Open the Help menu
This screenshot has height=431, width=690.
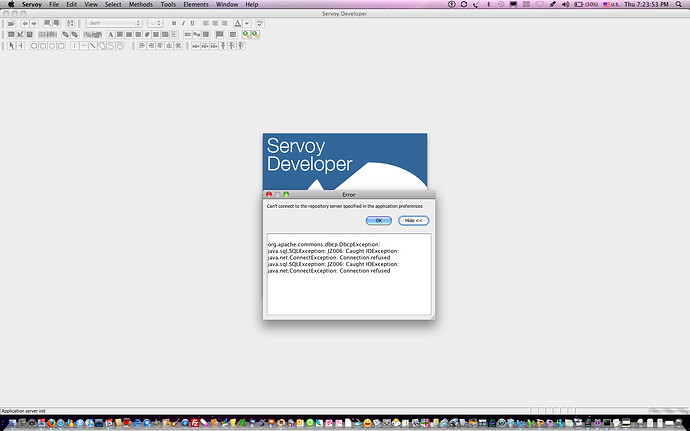coord(252,4)
